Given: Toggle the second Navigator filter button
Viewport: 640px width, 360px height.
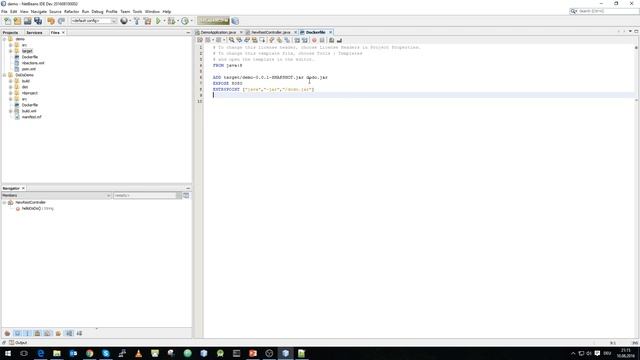Looking at the screenshot, I should click(17, 333).
